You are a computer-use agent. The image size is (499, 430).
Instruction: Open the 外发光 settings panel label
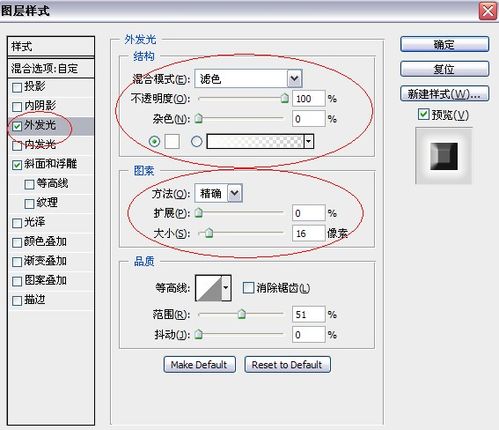40,125
